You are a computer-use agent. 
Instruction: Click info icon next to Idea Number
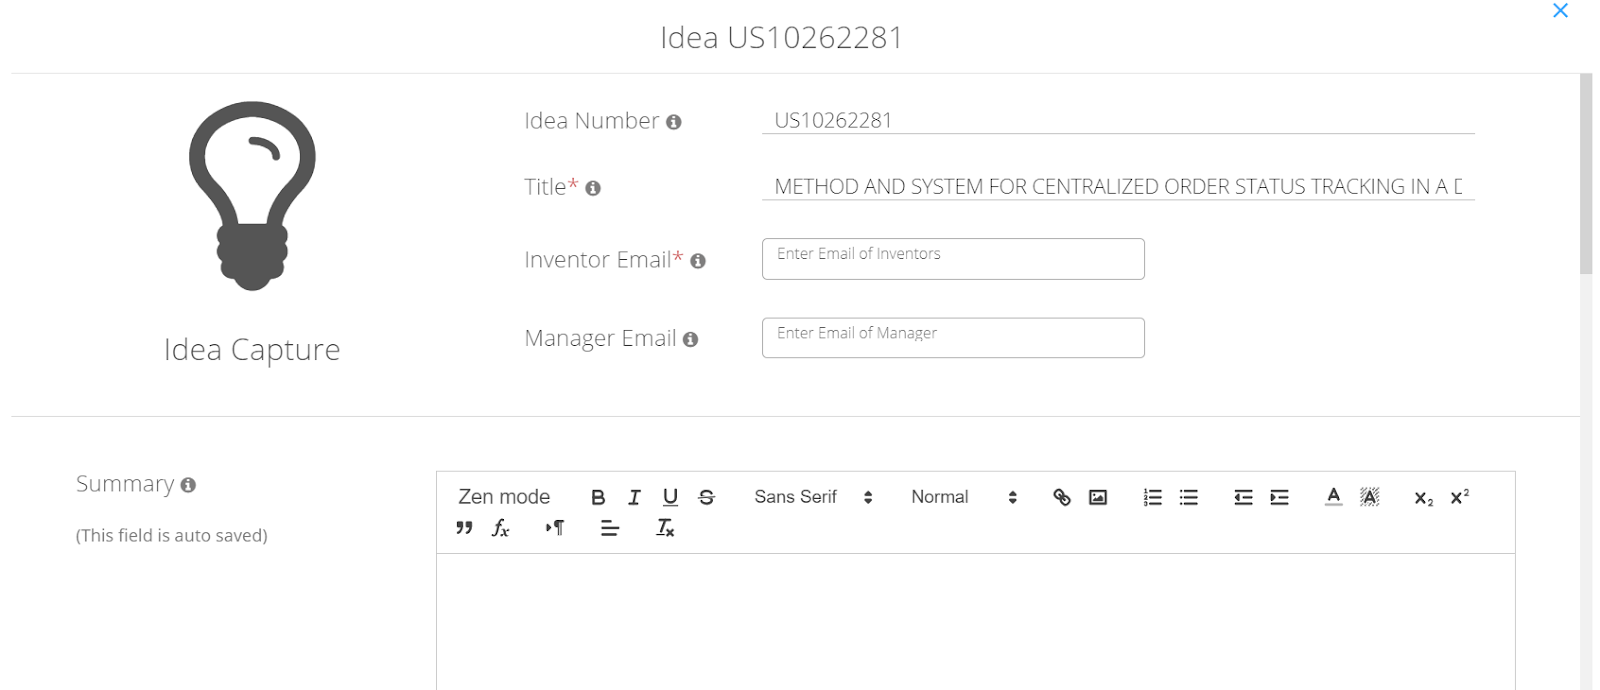tap(674, 122)
